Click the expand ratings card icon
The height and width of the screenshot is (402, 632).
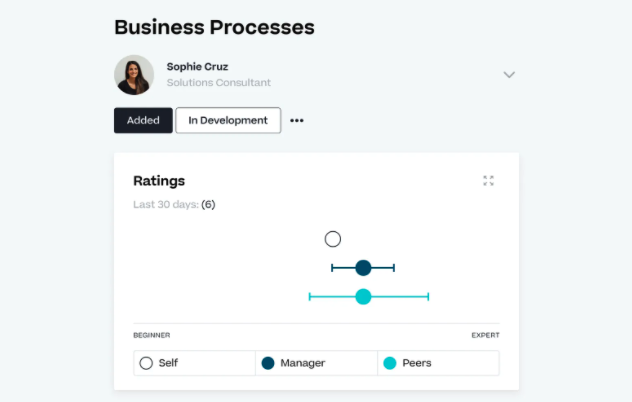click(x=488, y=181)
